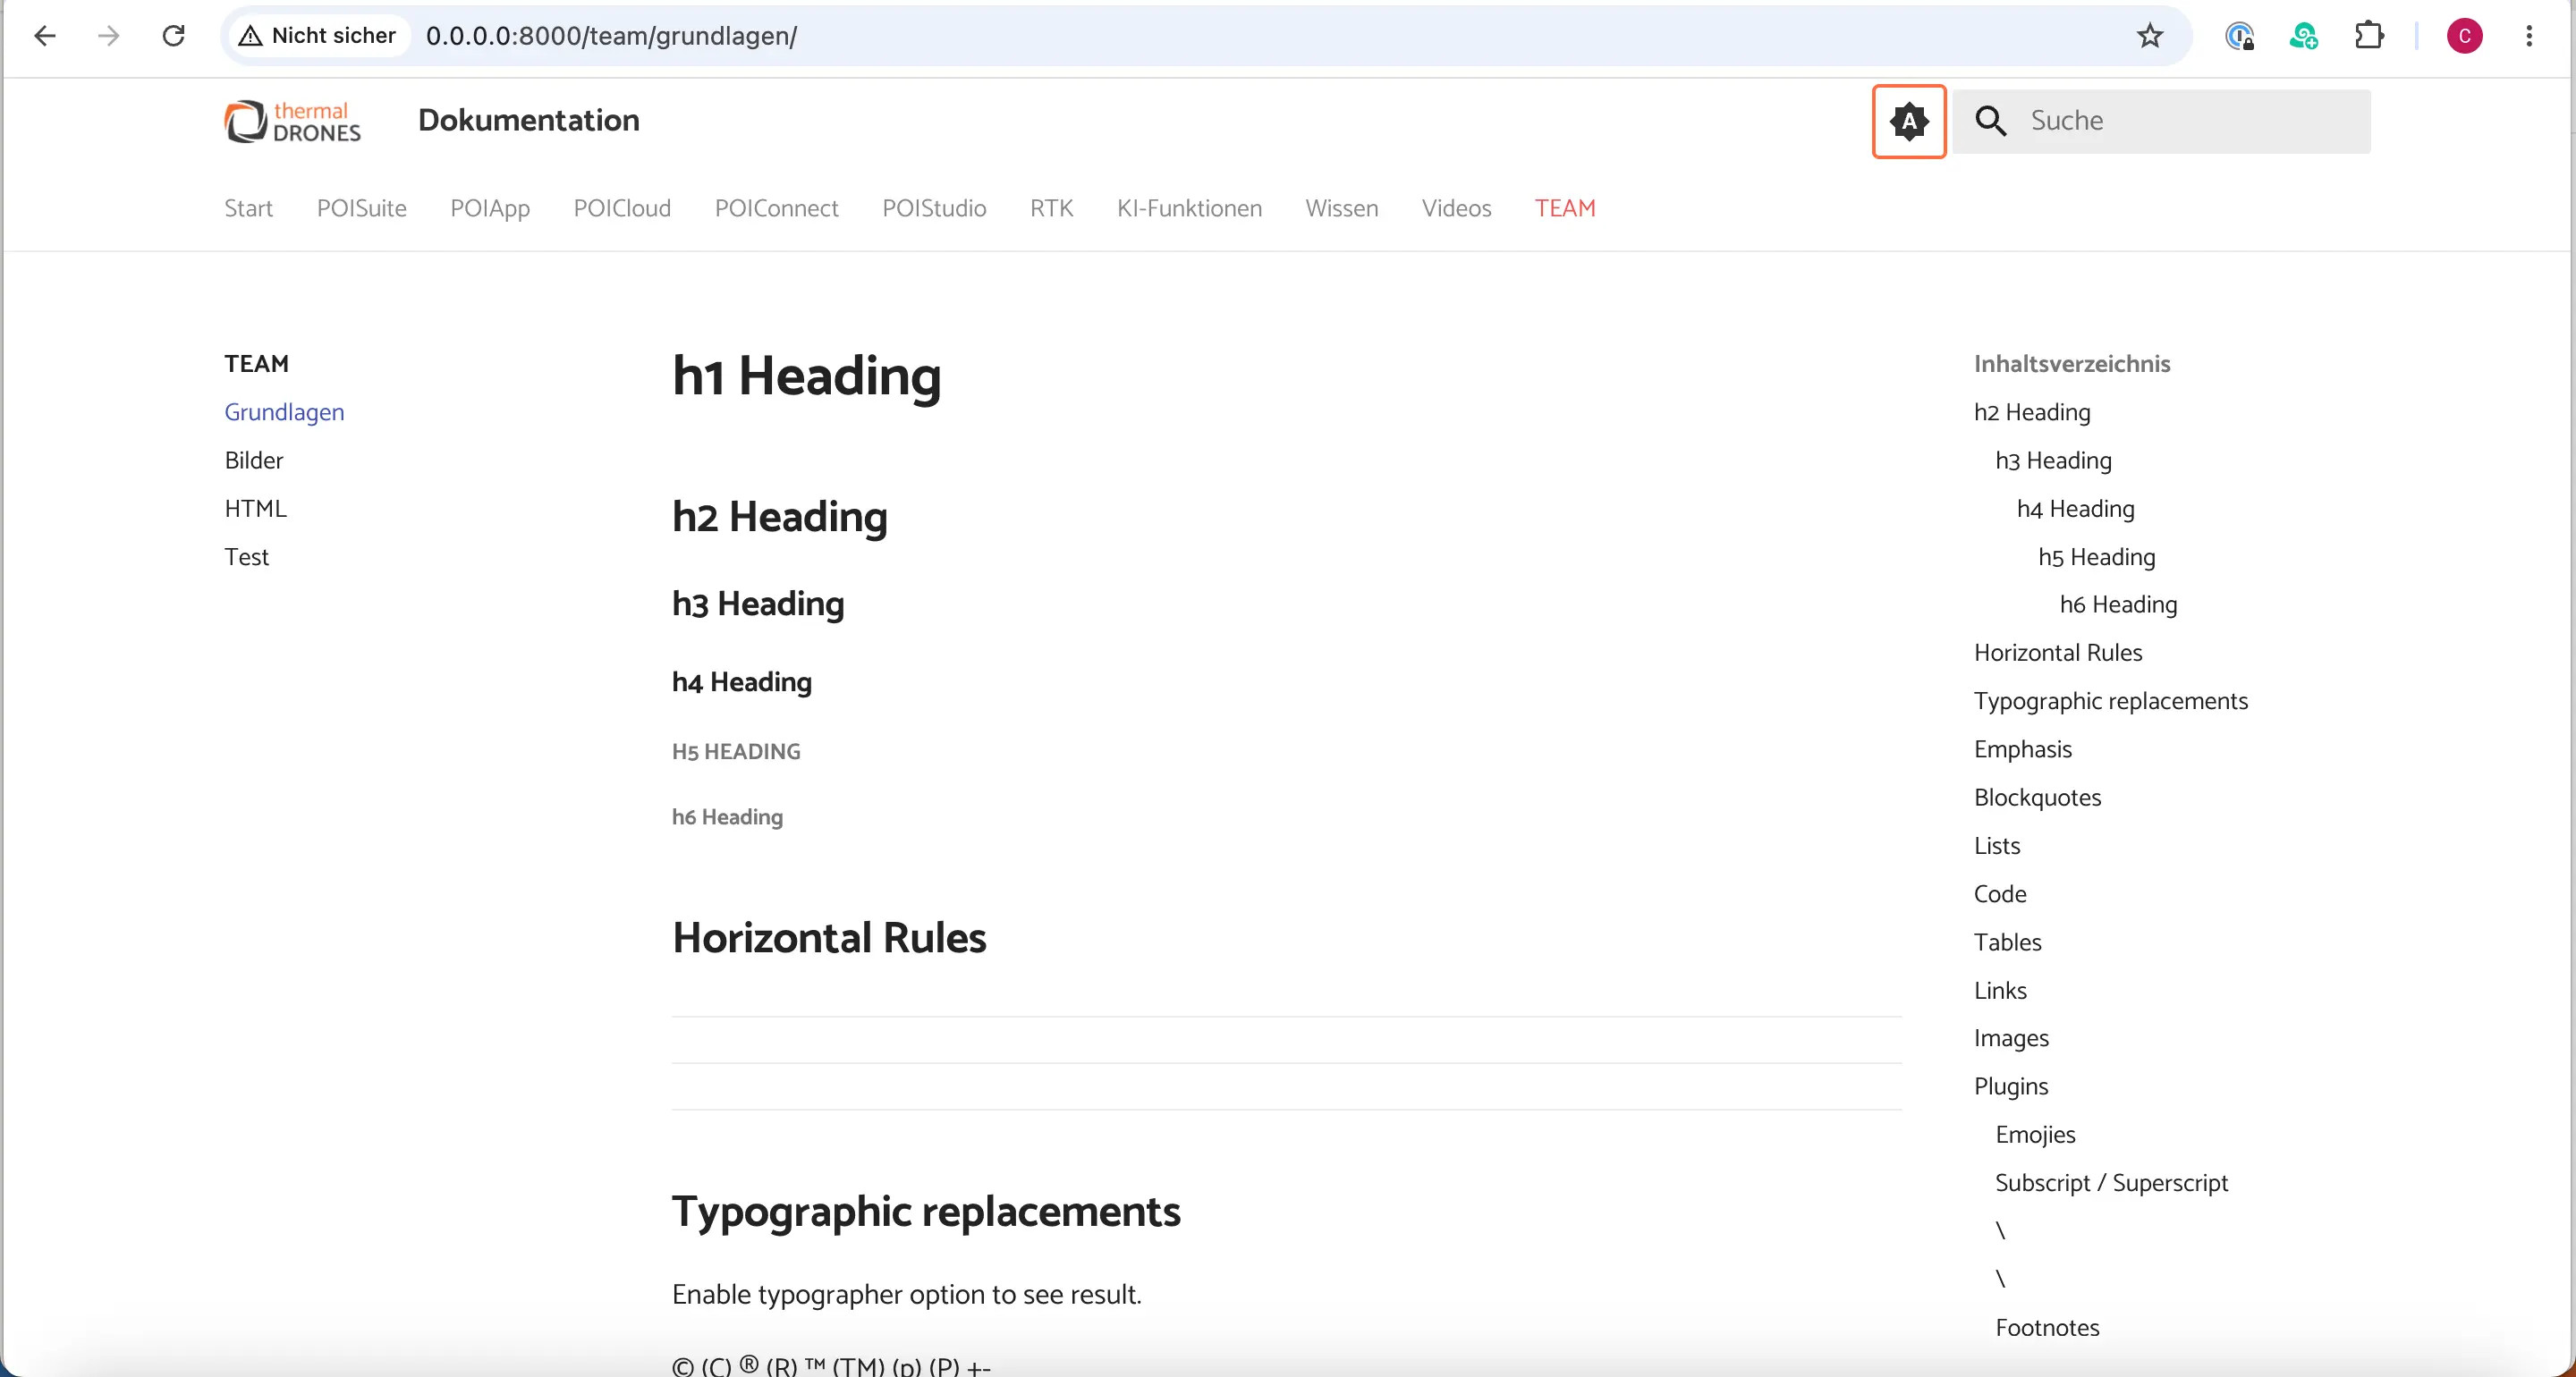Open Grundlagen in the TEAM sidebar
Viewport: 2576px width, 1377px height.
click(284, 412)
